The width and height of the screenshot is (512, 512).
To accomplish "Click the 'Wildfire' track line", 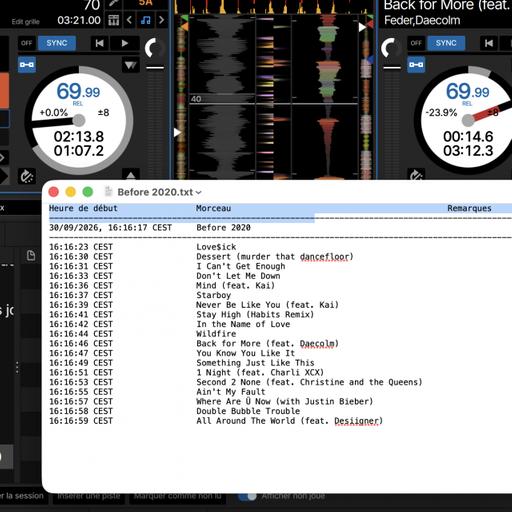I will [x=216, y=334].
